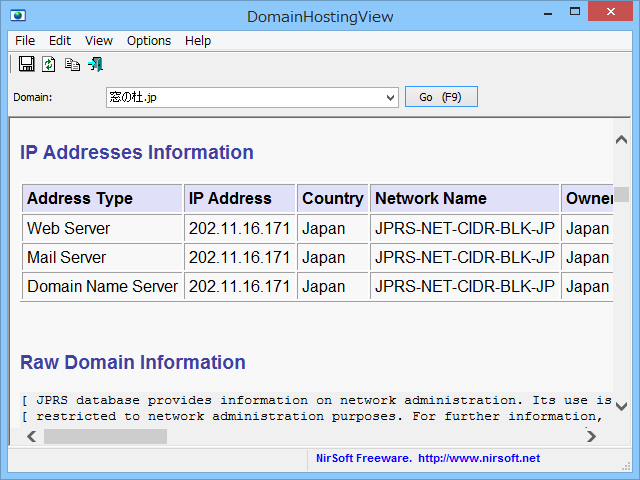Click the Mail Server cell
This screenshot has height=480, width=640.
[102, 258]
